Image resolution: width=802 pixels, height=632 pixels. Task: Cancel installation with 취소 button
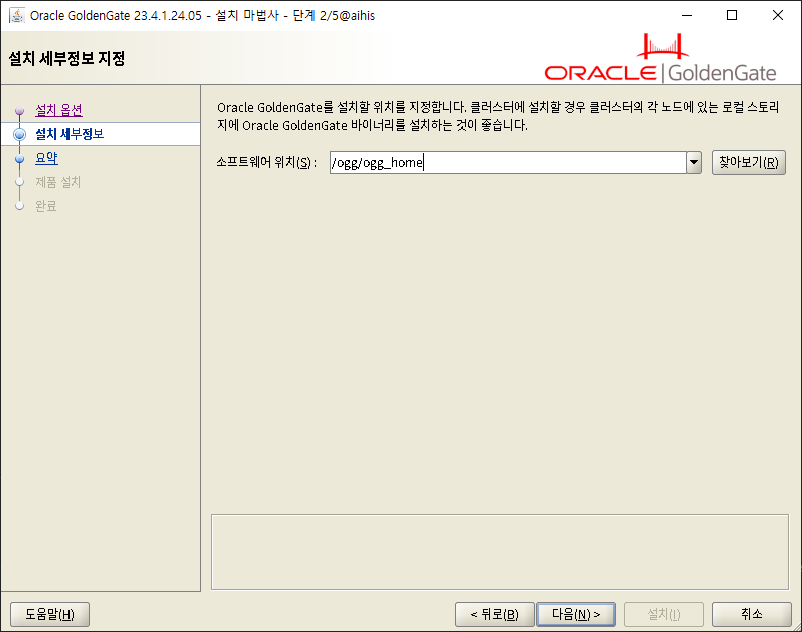click(752, 614)
